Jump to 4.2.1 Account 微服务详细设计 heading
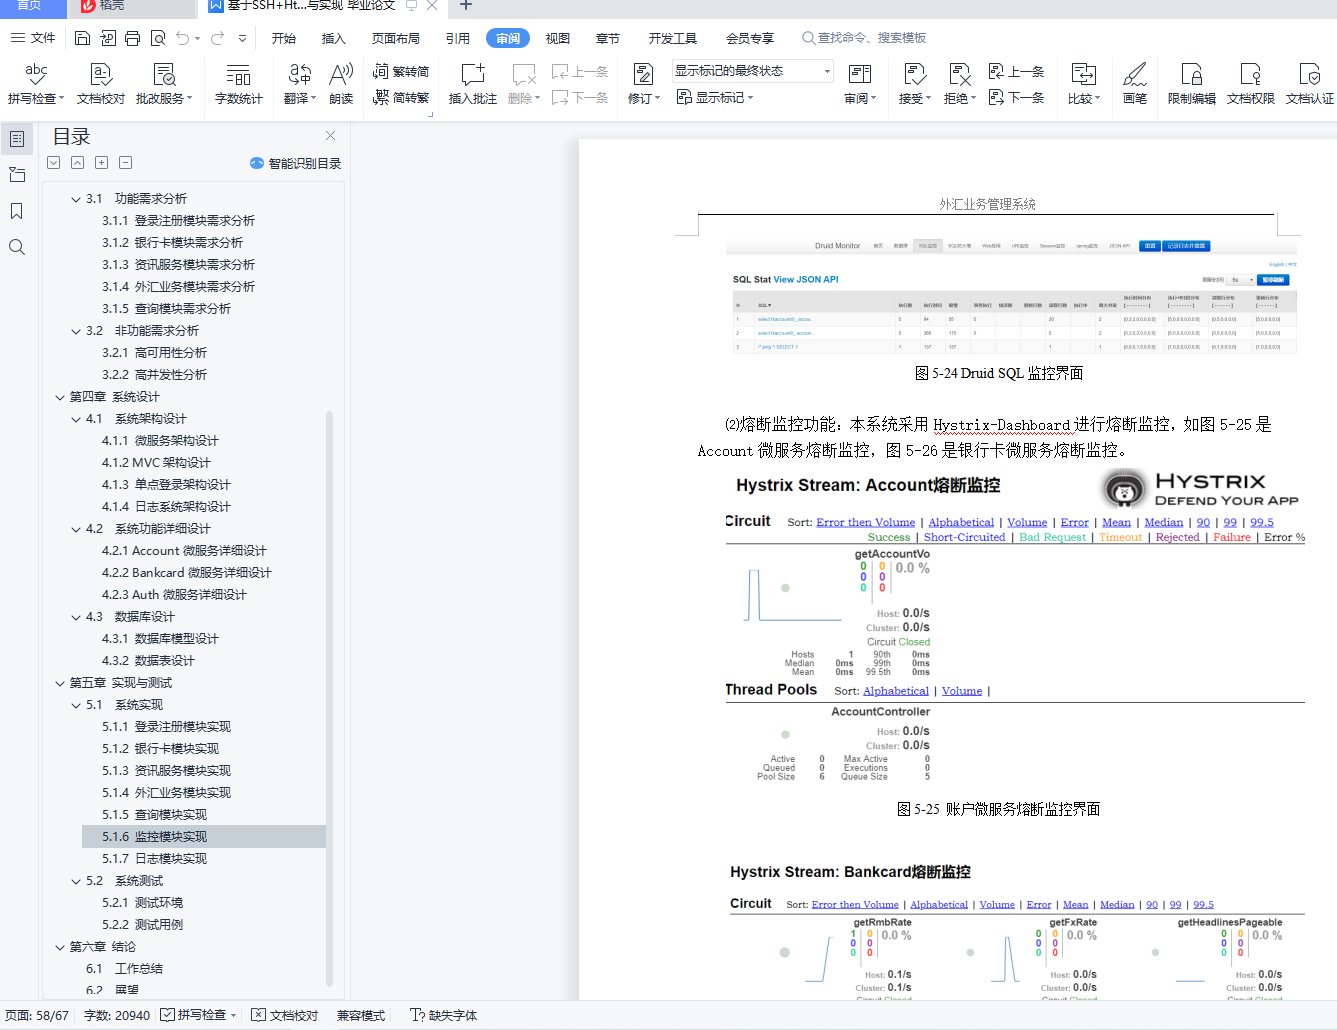 (184, 551)
